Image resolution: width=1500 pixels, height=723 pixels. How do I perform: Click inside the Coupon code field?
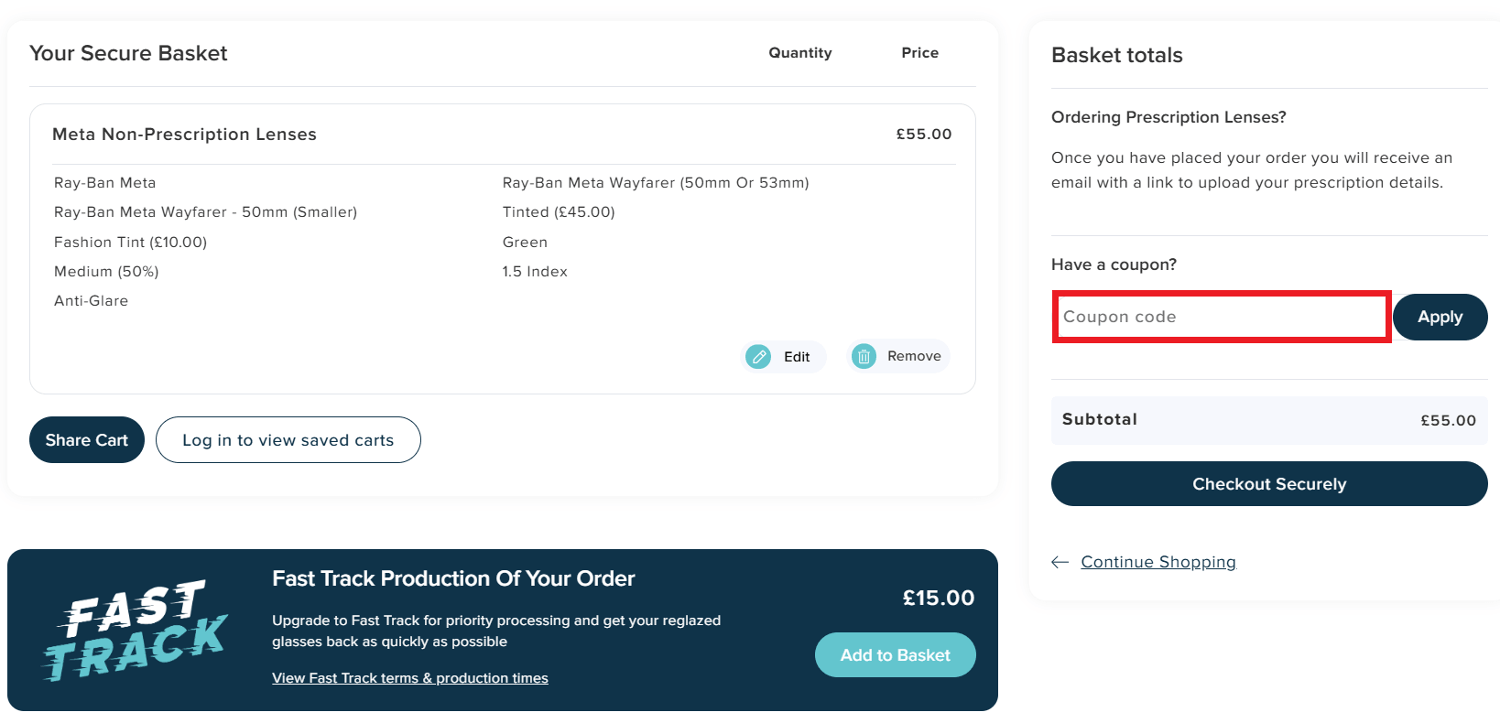[1220, 316]
